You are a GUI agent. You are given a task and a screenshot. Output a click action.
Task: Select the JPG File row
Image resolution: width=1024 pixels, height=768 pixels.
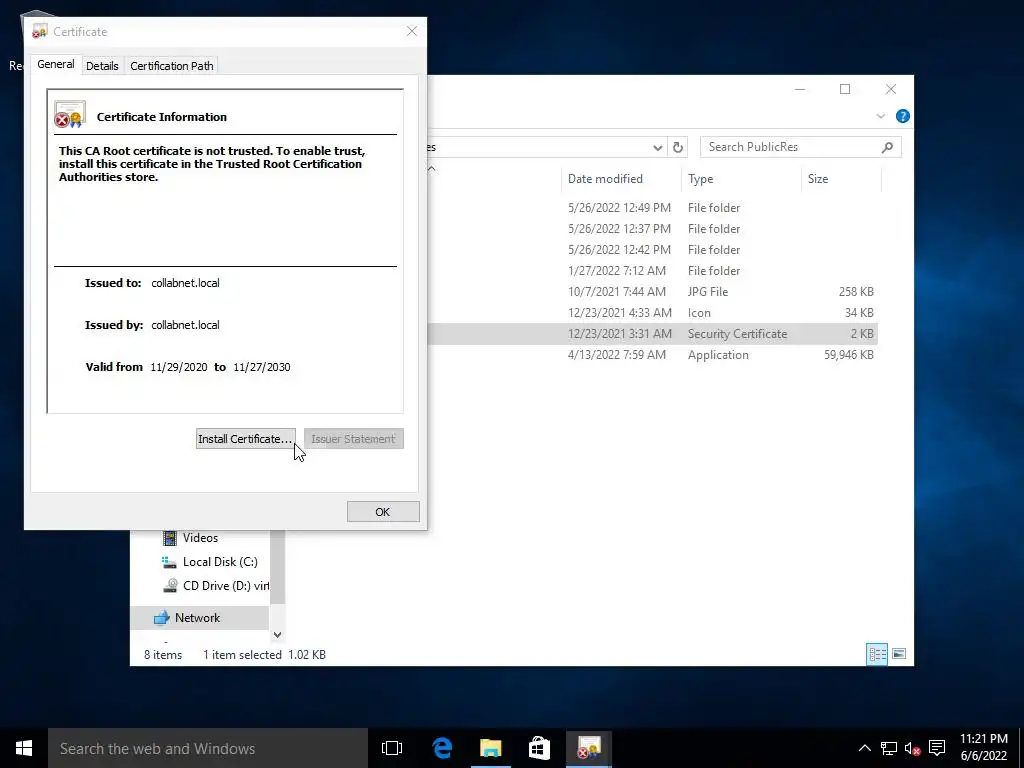(652, 292)
